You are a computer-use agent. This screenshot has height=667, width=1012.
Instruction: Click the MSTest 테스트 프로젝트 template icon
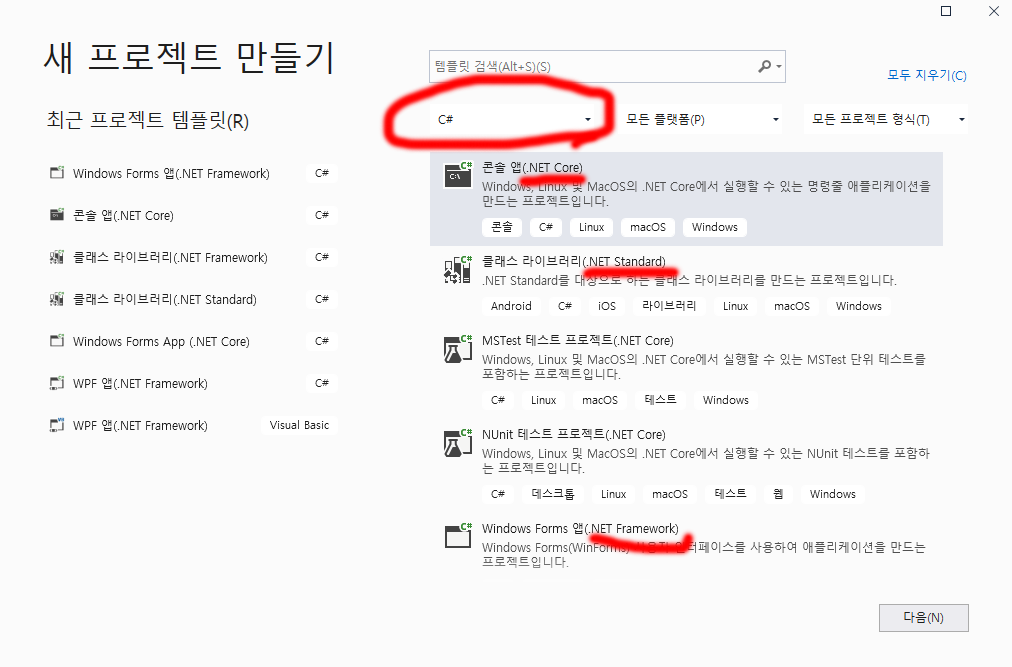point(458,349)
